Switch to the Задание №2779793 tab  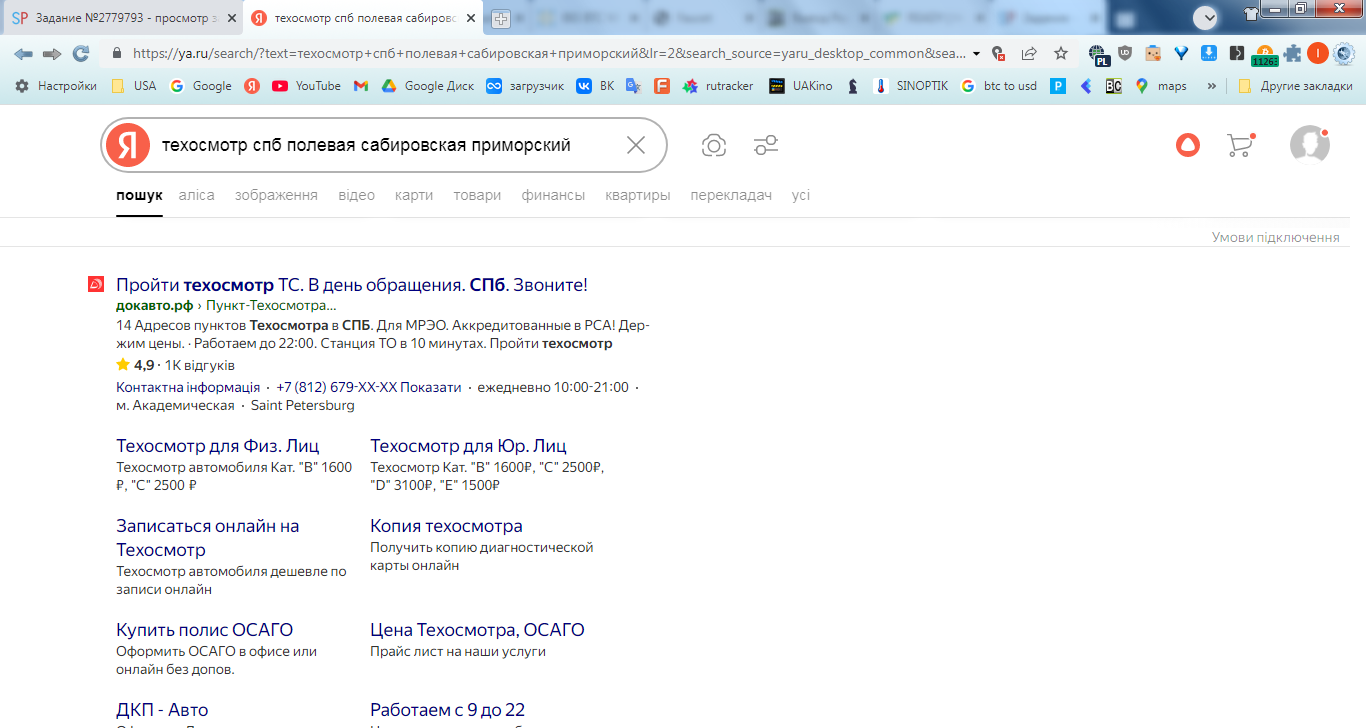(x=122, y=18)
